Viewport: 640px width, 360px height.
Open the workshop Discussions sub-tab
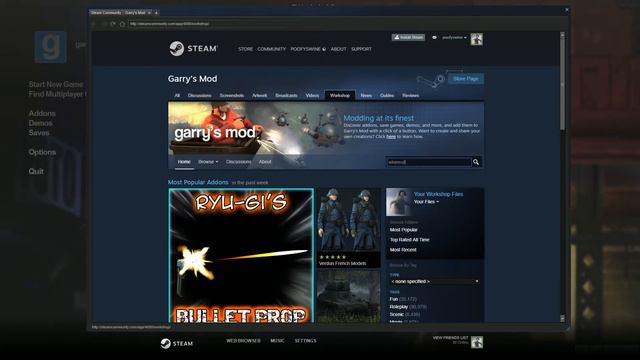(x=238, y=162)
